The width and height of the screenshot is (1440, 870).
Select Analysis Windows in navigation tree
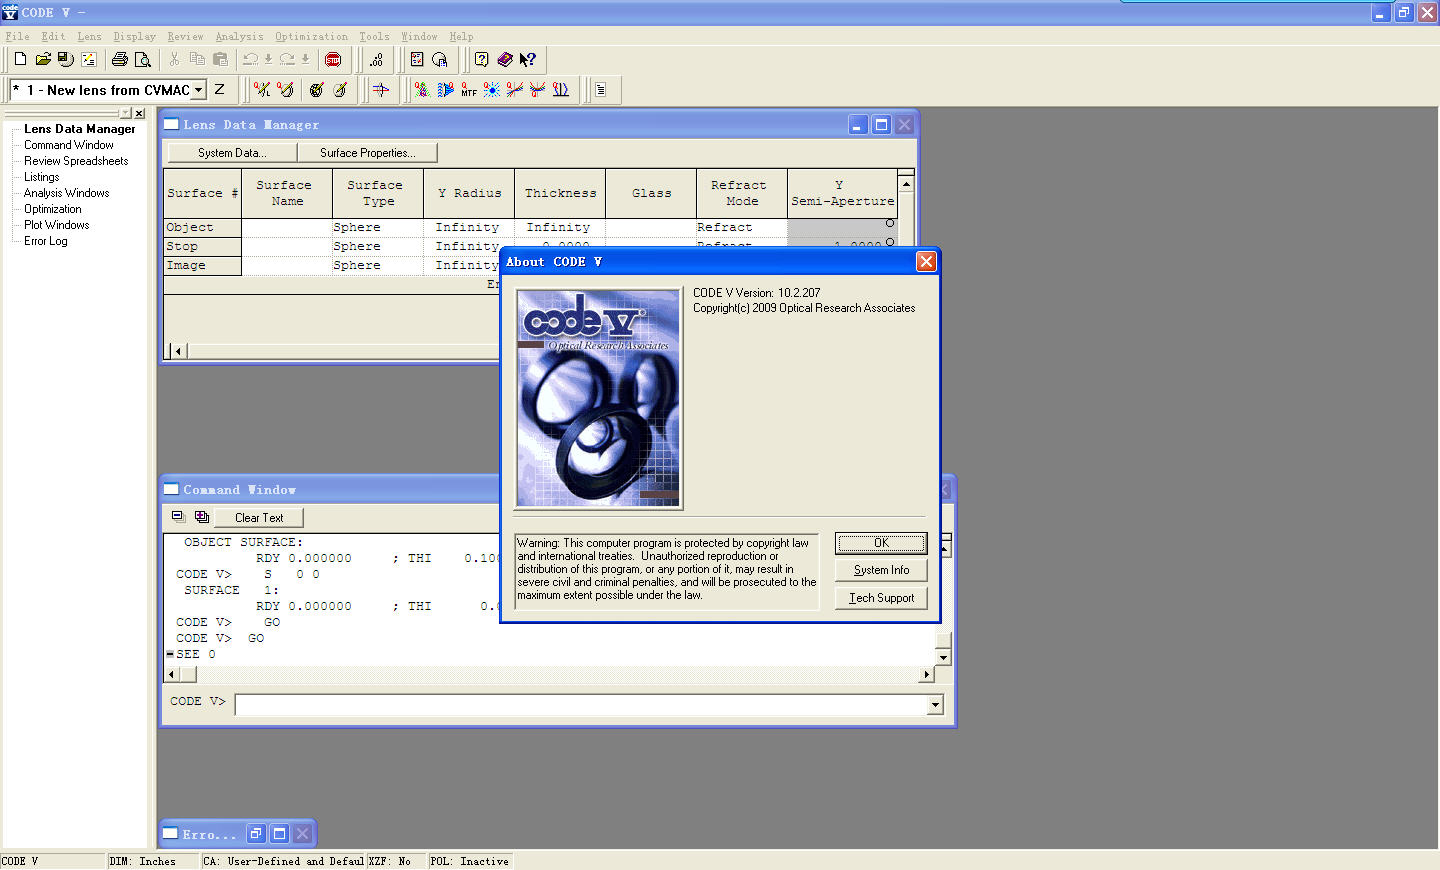click(x=67, y=193)
